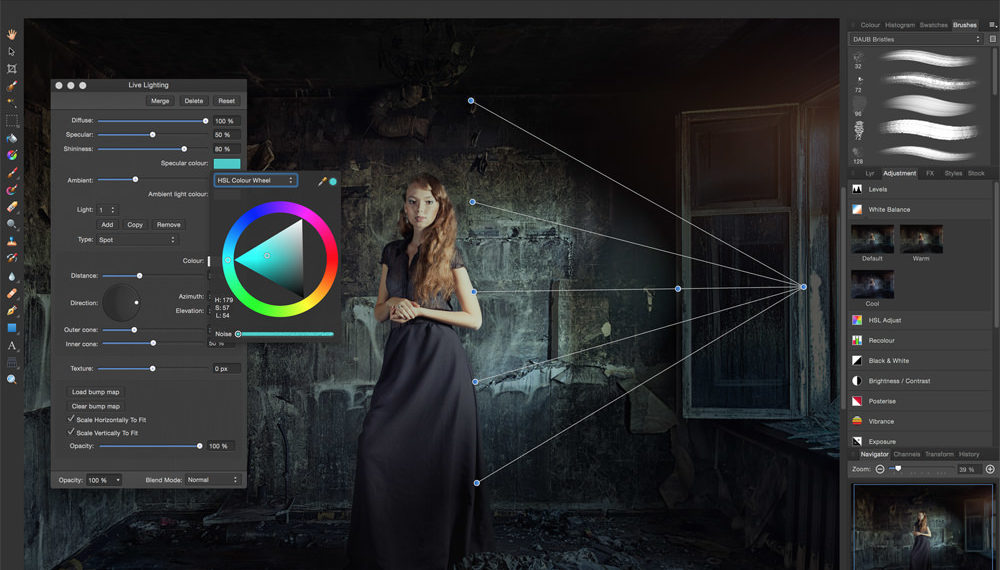Screen dimensions: 1000x570
Task: Click the White Balance adjustment icon
Action: pos(857,209)
